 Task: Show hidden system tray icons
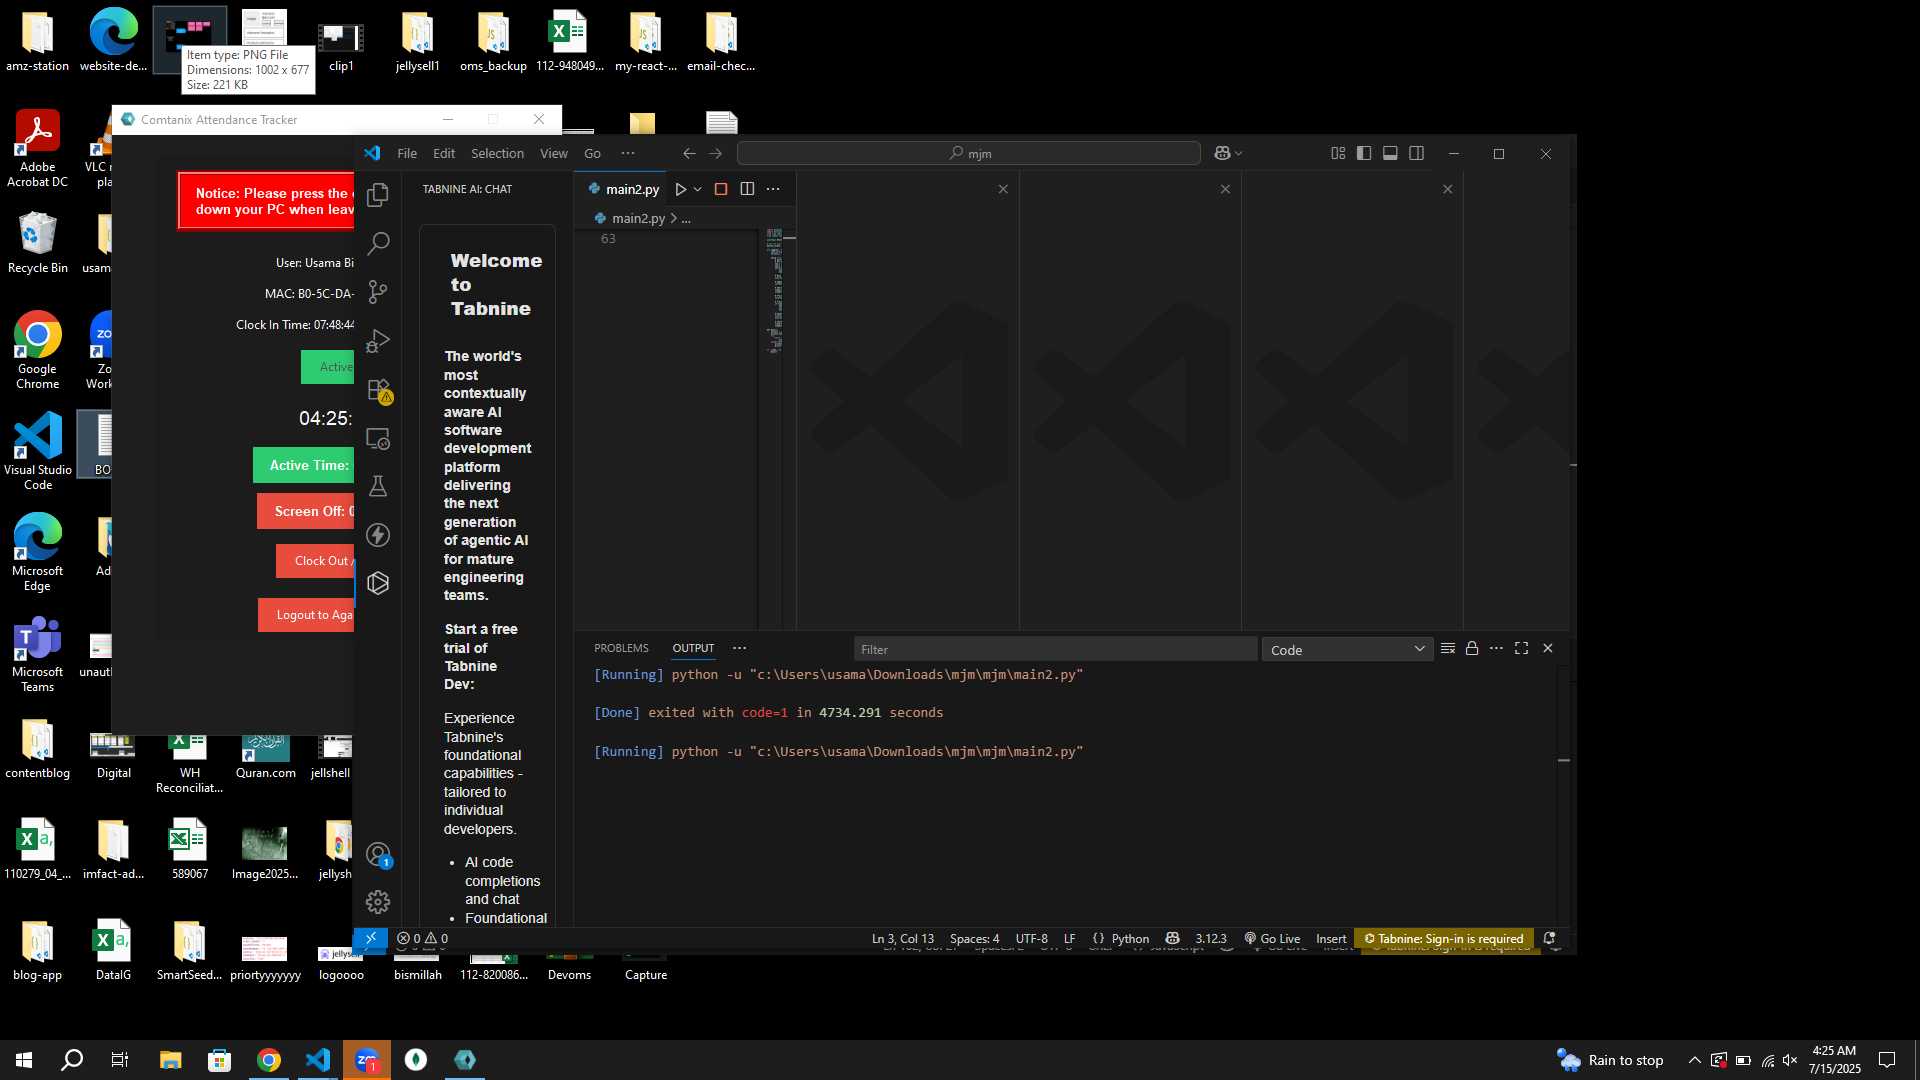1694,1060
